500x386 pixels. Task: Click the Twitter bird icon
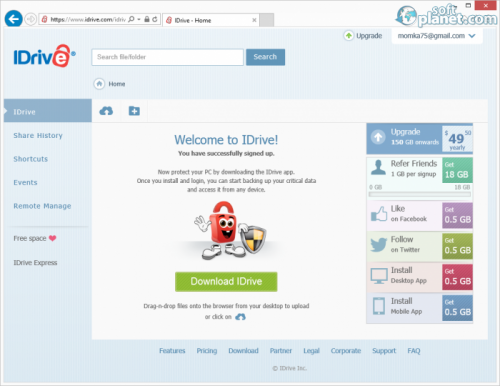point(379,245)
